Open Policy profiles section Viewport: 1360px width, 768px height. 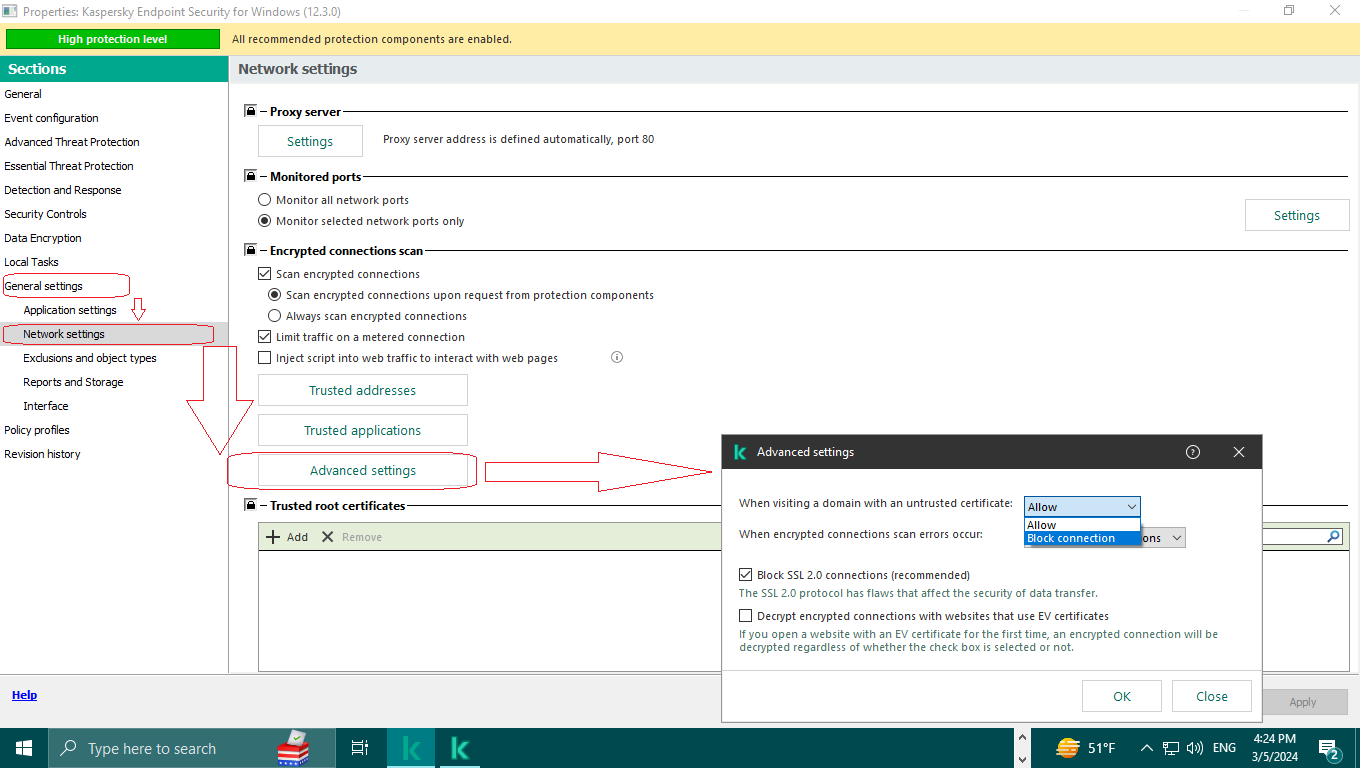(x=37, y=430)
